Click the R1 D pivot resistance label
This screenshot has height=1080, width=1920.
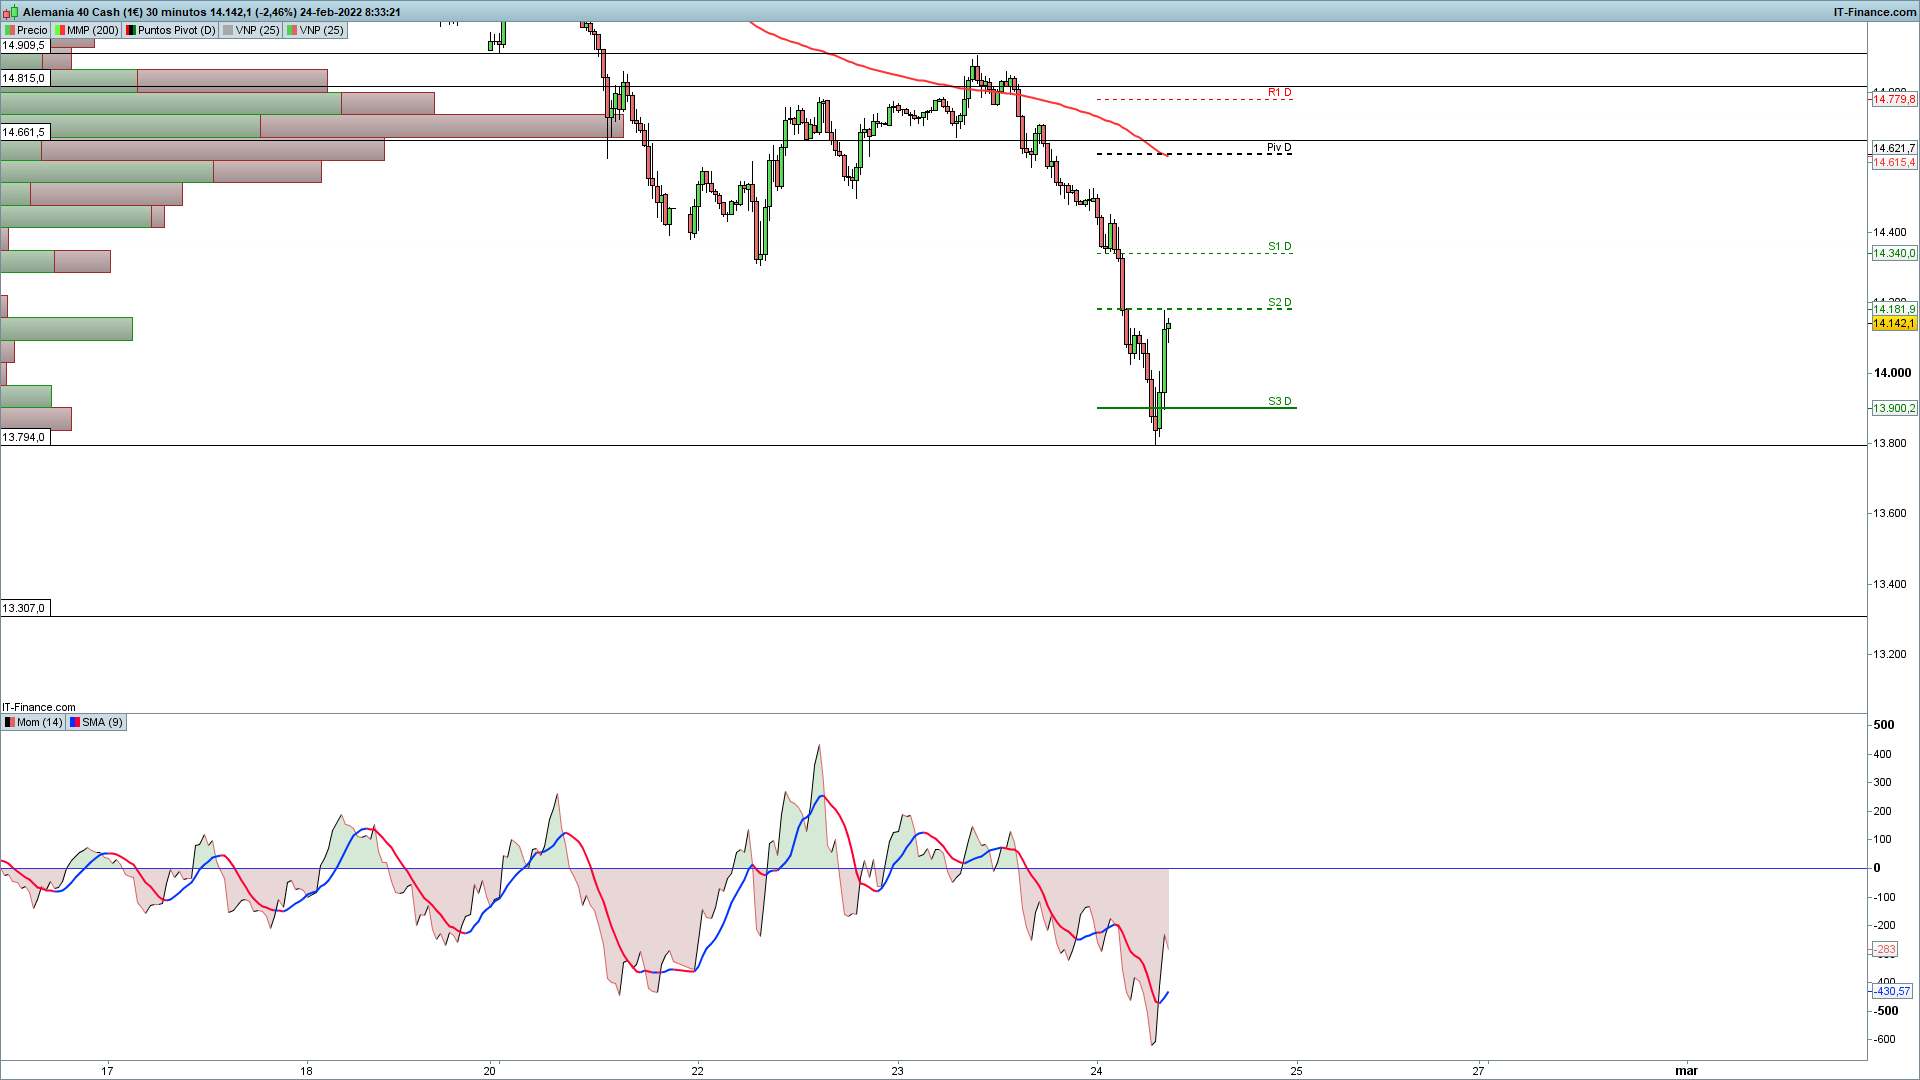[1279, 92]
